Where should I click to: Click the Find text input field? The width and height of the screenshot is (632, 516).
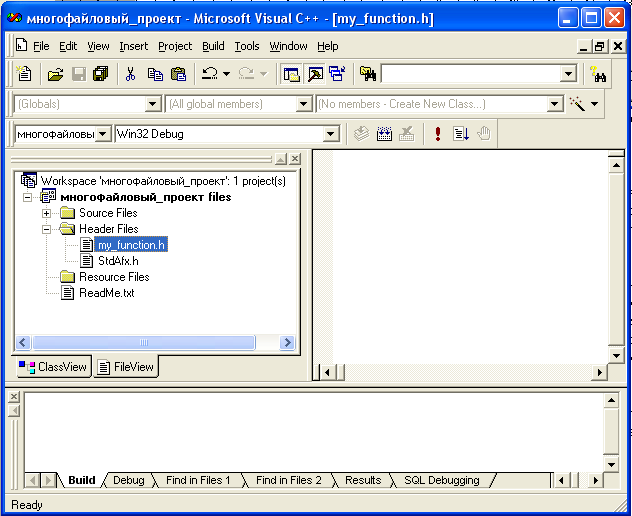(471, 74)
